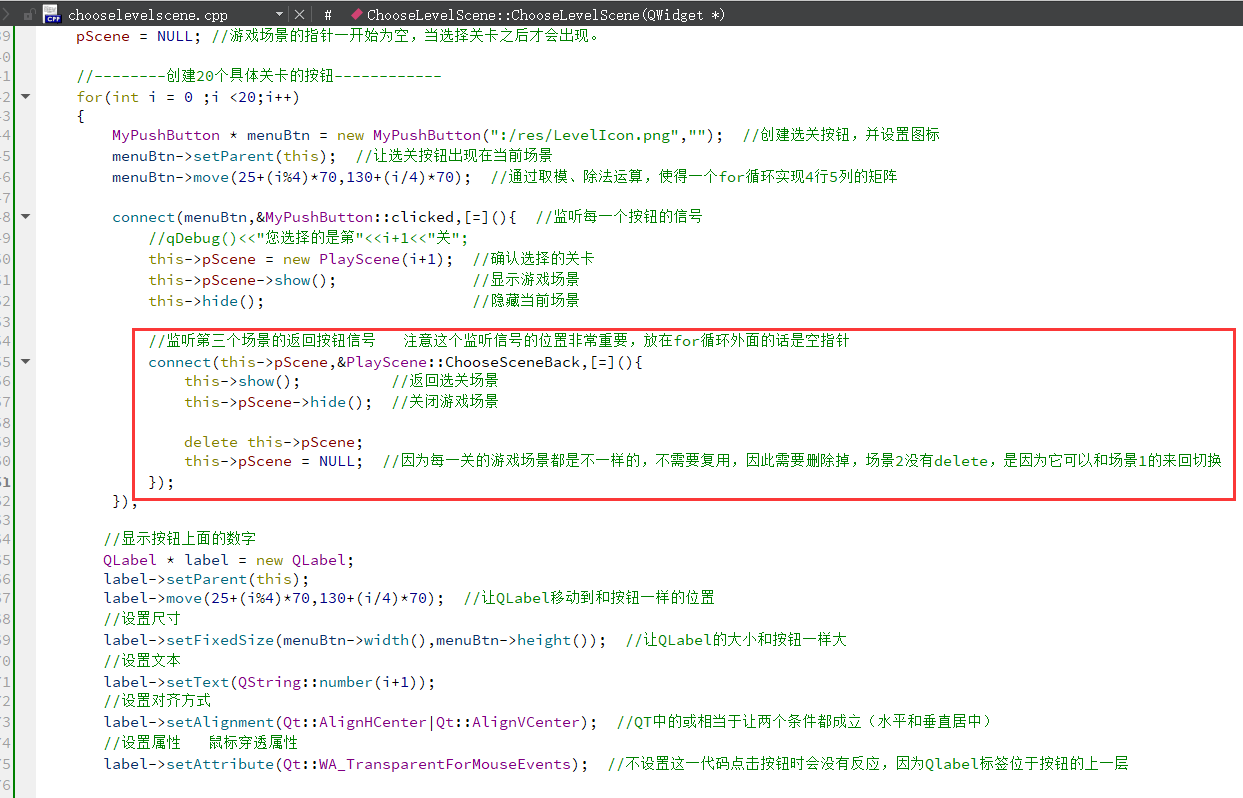Click the 'label->setText(QString::number(i+1));' line

tap(270, 682)
